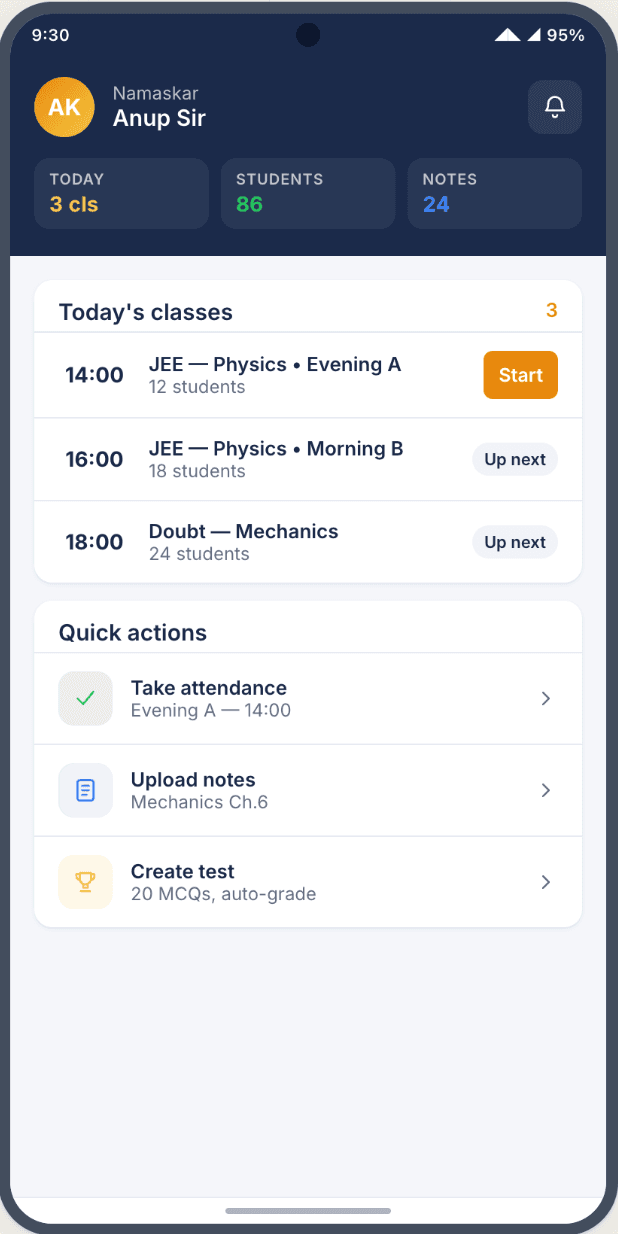This screenshot has width=618, height=1234.
Task: Expand the Create test row chevron
Action: [546, 882]
